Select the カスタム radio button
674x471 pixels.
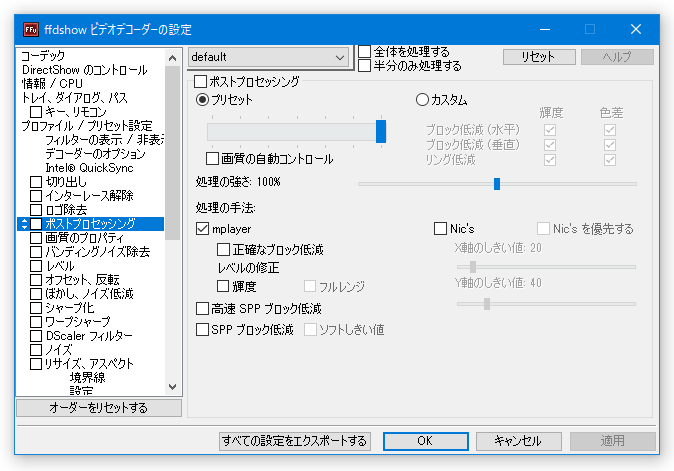[422, 100]
